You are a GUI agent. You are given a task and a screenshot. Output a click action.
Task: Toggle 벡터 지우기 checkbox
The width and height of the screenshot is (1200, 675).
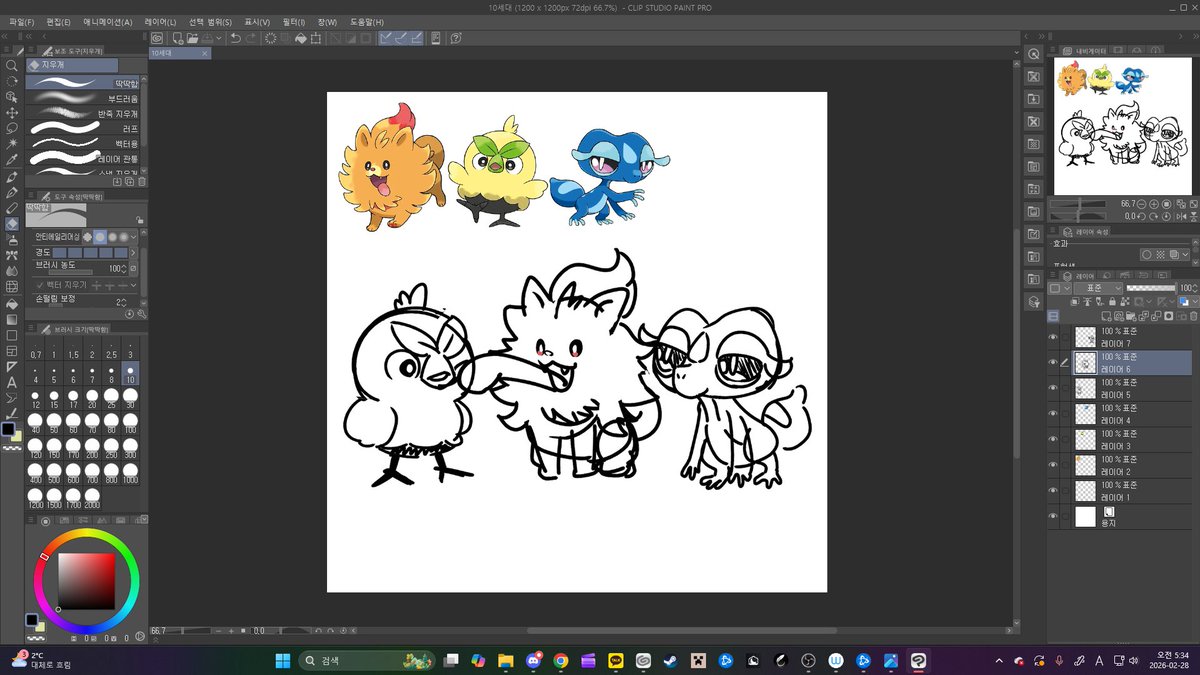(x=41, y=285)
